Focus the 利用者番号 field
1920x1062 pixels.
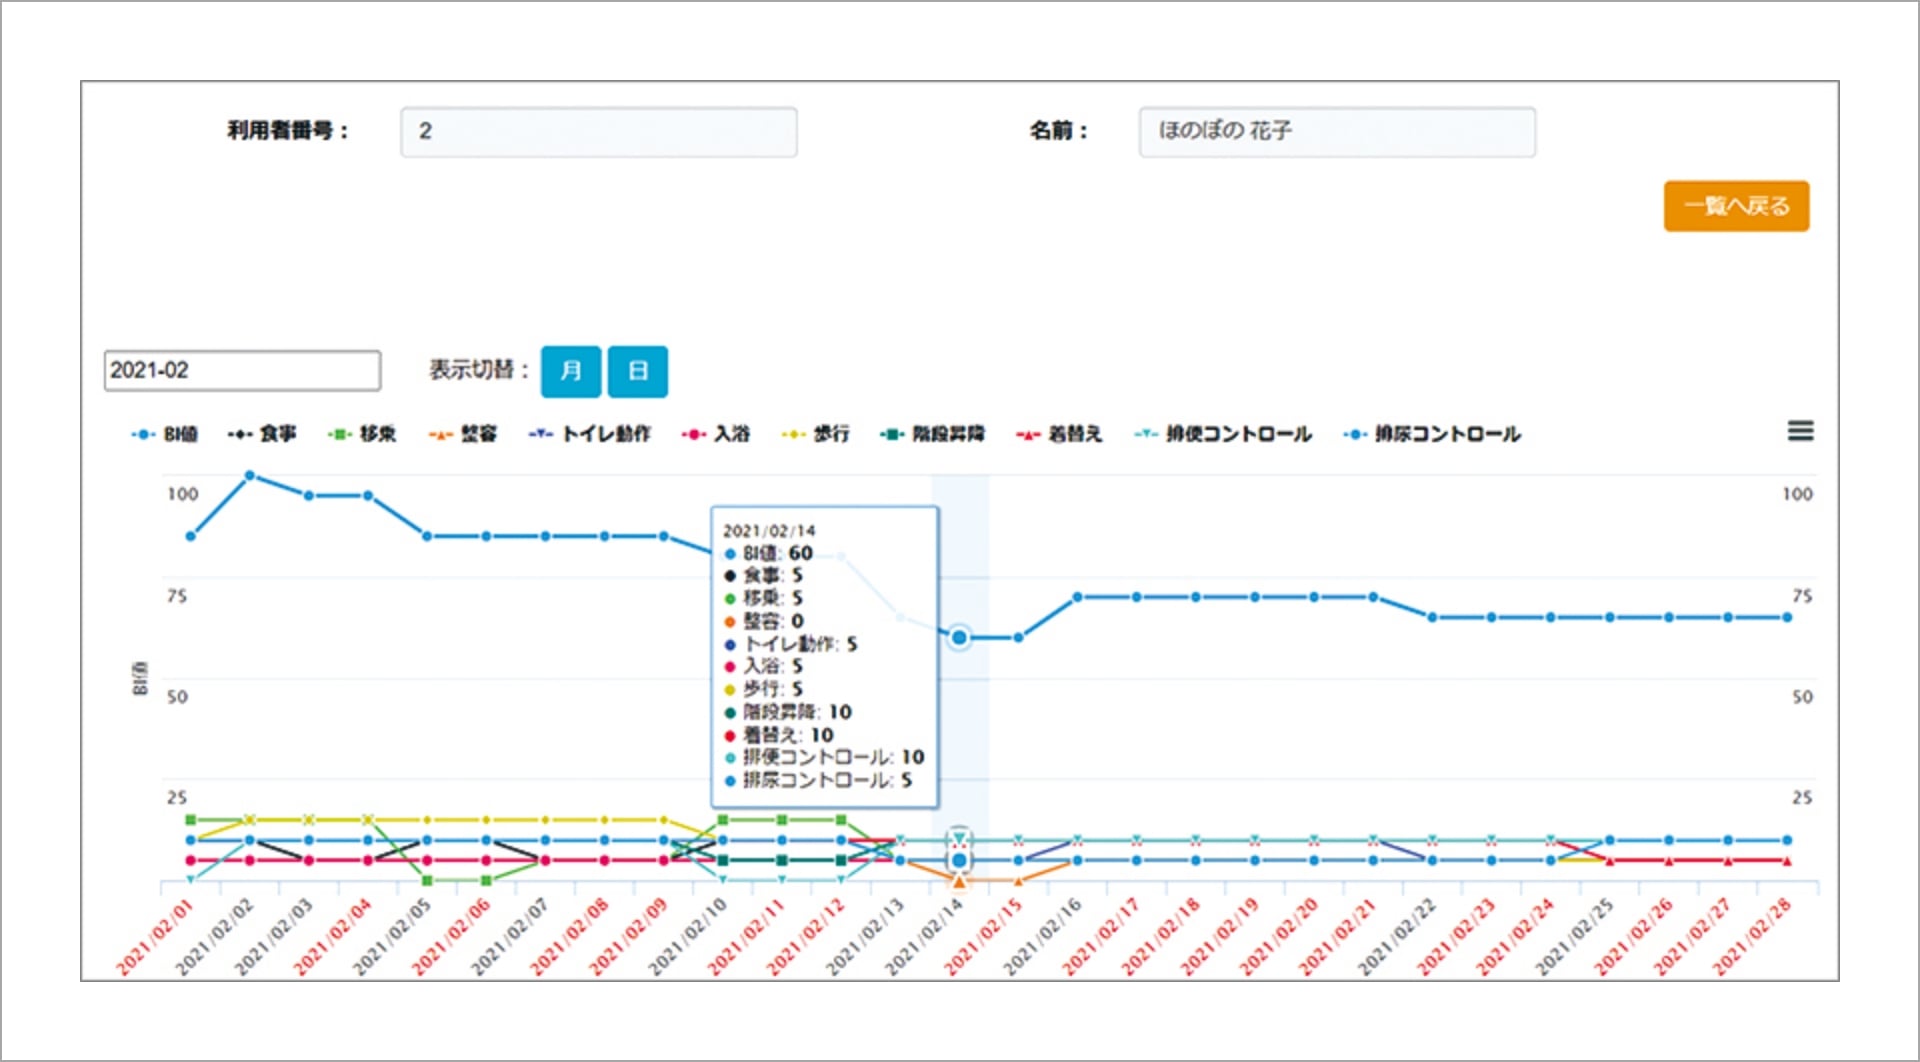[x=598, y=132]
